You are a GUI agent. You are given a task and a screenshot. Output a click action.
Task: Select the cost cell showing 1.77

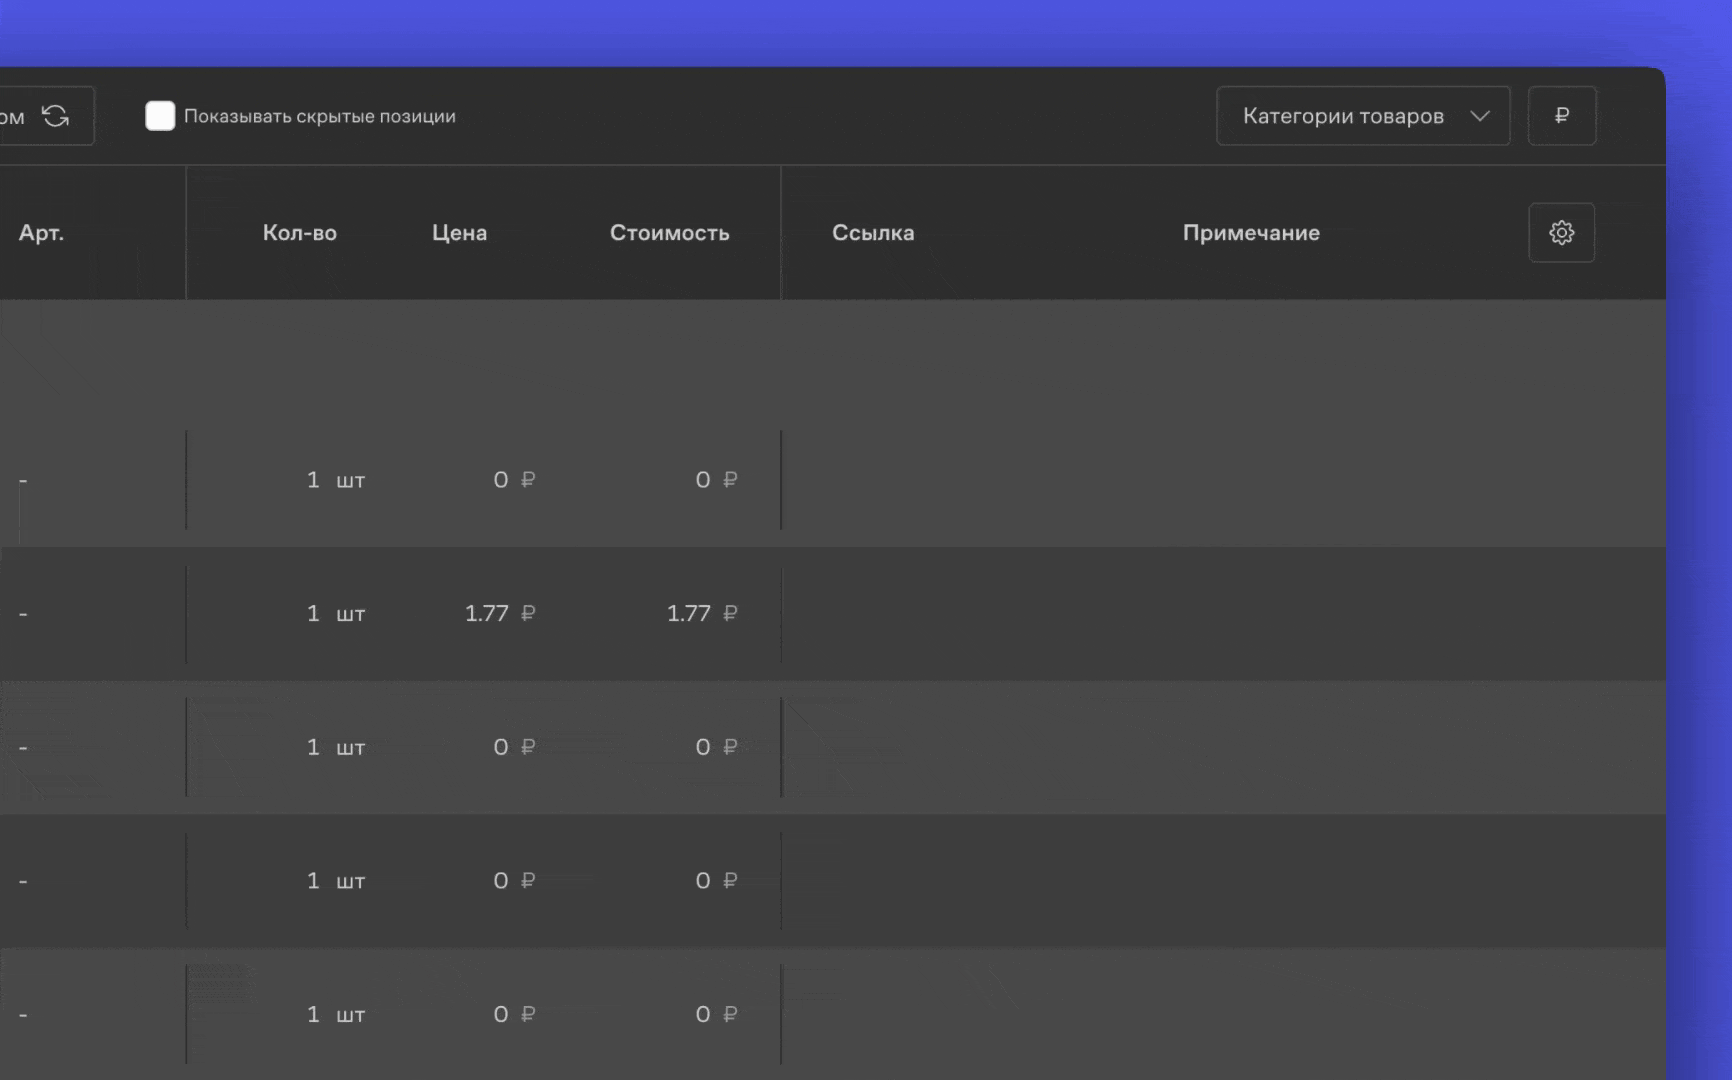[x=689, y=613]
